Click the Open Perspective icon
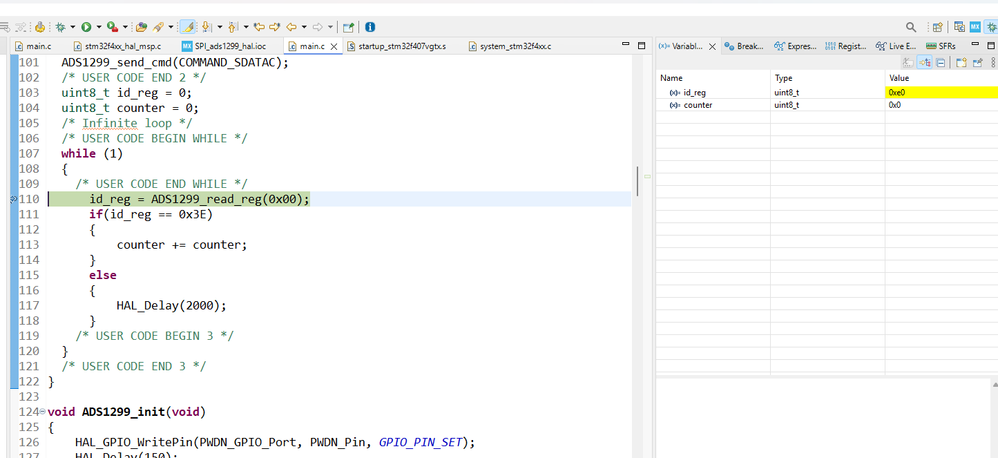This screenshot has height=458, width=998. point(937,27)
